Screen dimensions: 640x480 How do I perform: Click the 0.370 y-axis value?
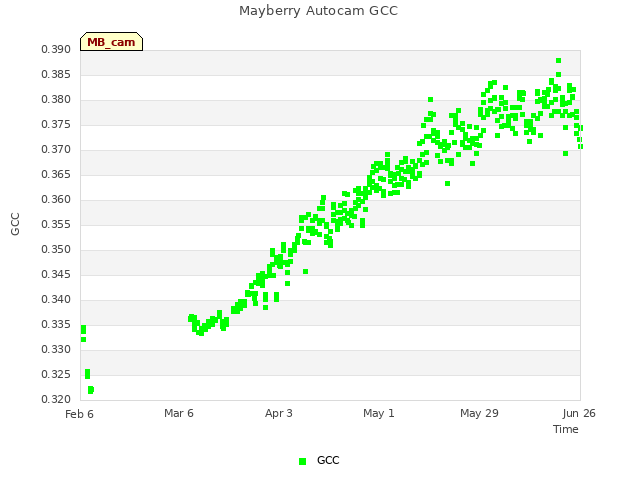pos(56,149)
